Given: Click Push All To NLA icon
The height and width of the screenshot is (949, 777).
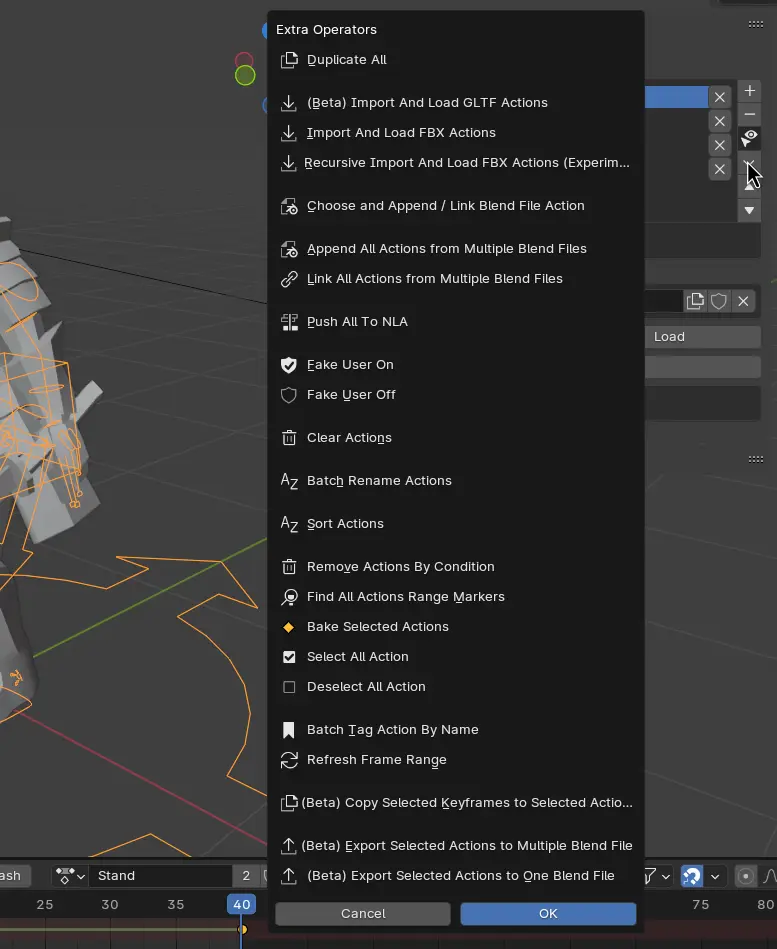Looking at the screenshot, I should tap(289, 322).
